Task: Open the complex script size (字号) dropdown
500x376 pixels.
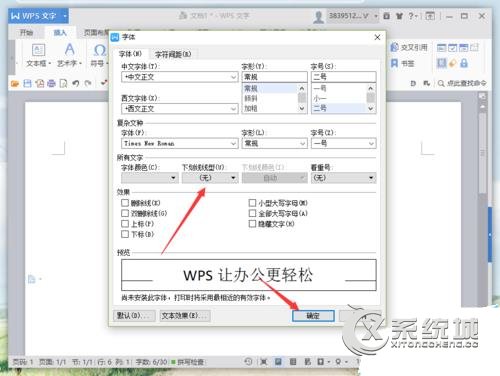Action: pyautogui.click(x=371, y=143)
